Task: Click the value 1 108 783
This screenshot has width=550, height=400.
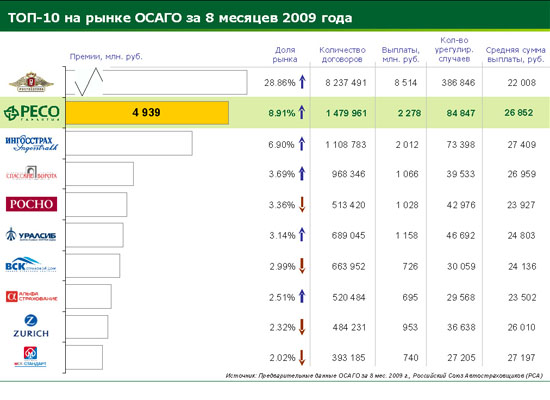Action: (346, 145)
